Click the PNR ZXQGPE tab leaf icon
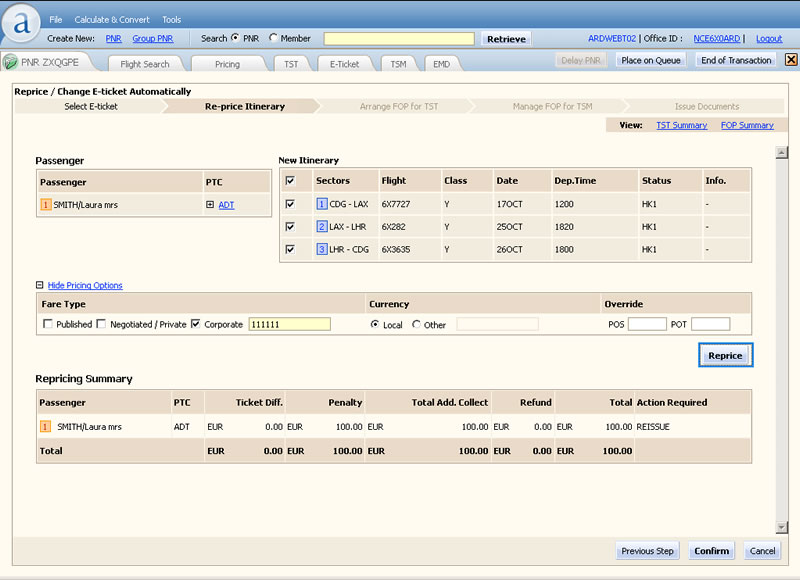The width and height of the screenshot is (800, 580). 11,62
